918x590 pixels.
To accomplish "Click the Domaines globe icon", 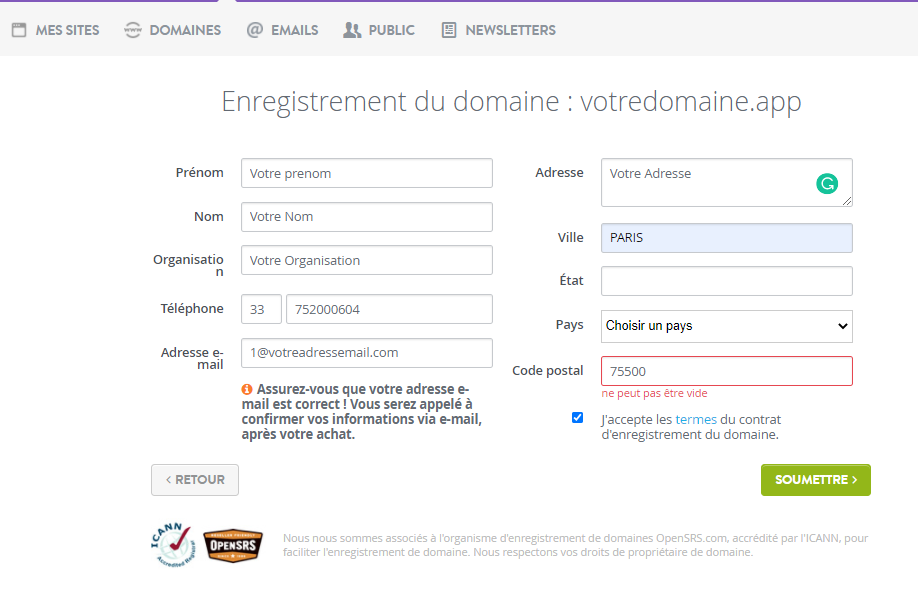I will (133, 30).
